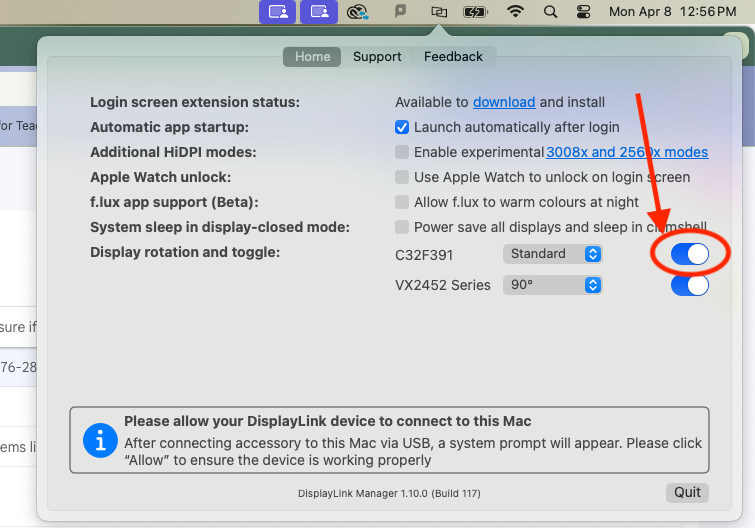Click the 'Automatic app startup:' label

click(169, 127)
